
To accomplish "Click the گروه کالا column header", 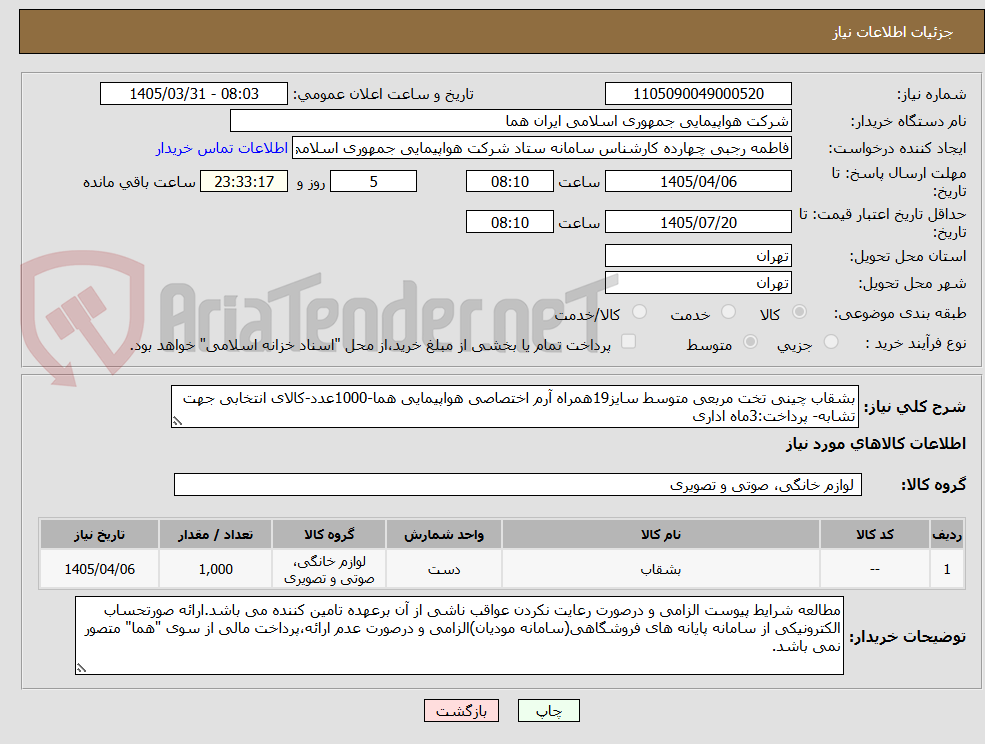I will click(x=329, y=535).
